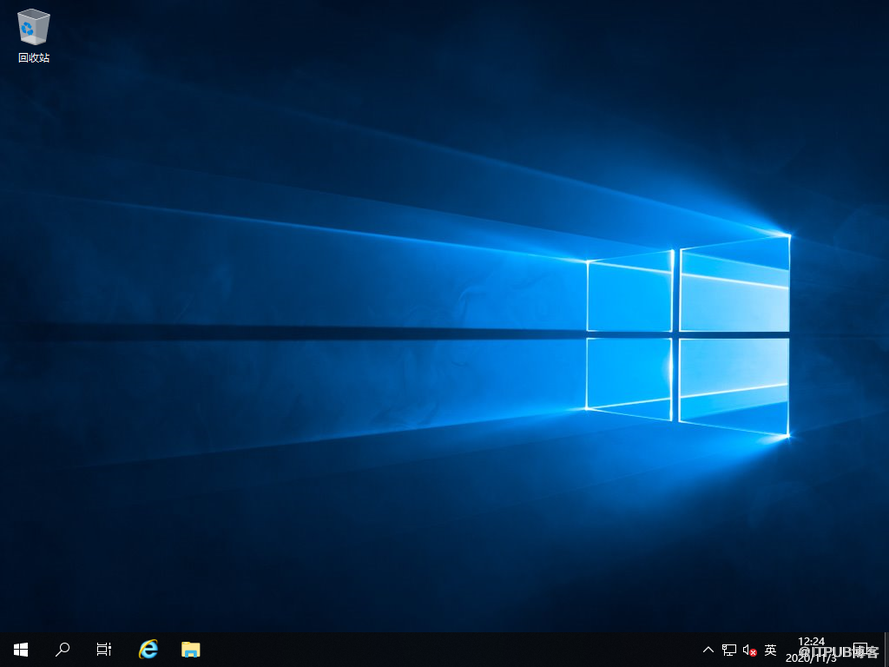Launch Internet Explorer from the taskbar
The image size is (889, 667).
click(x=148, y=649)
